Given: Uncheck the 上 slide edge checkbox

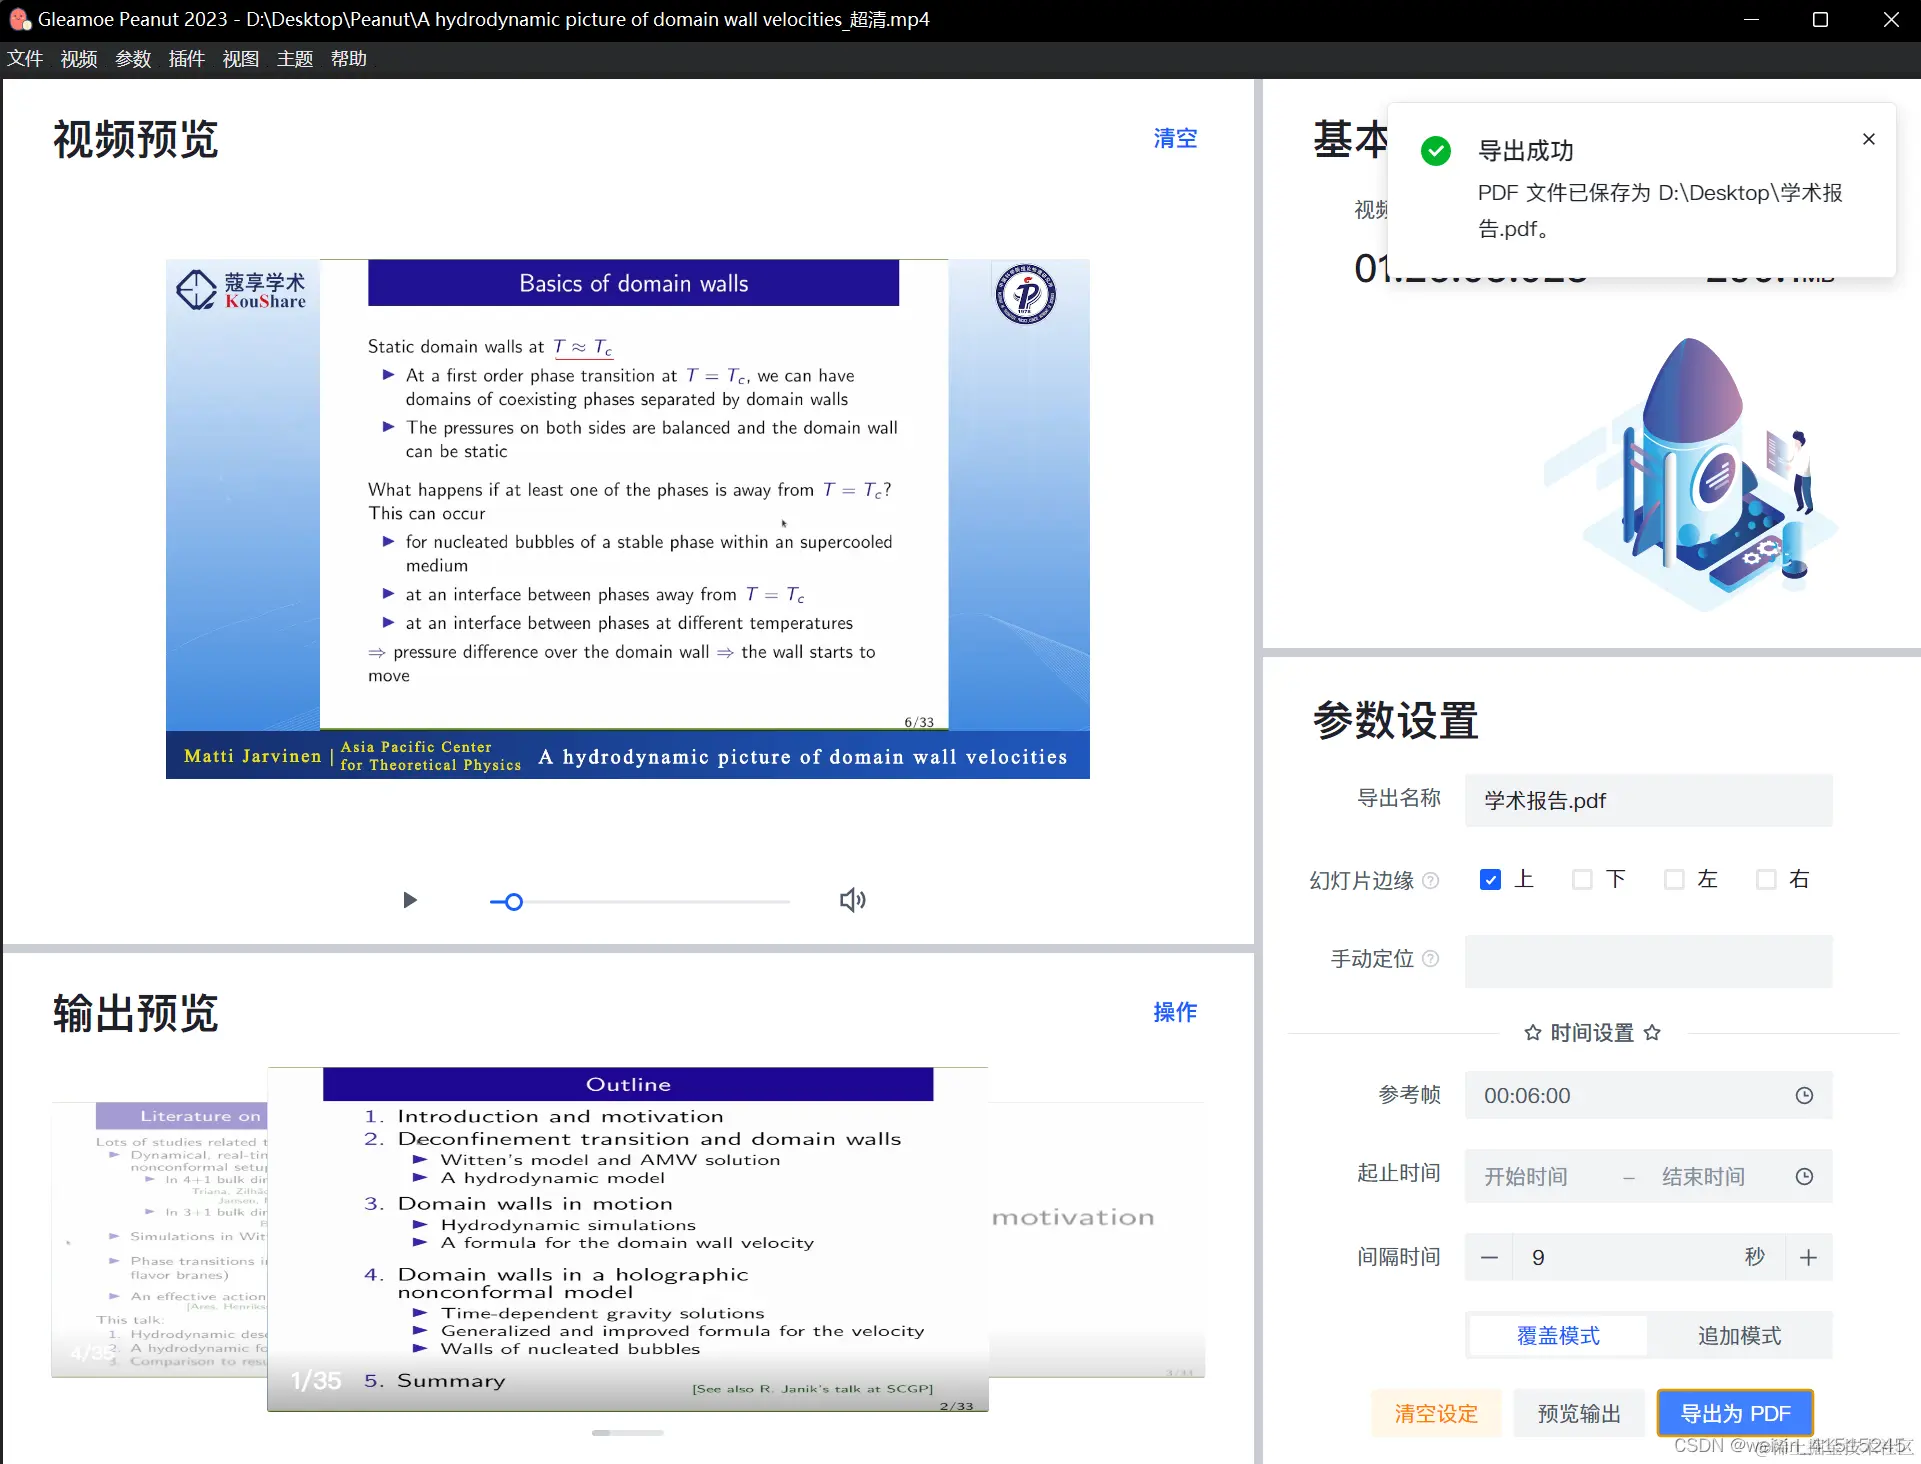Looking at the screenshot, I should tap(1490, 880).
